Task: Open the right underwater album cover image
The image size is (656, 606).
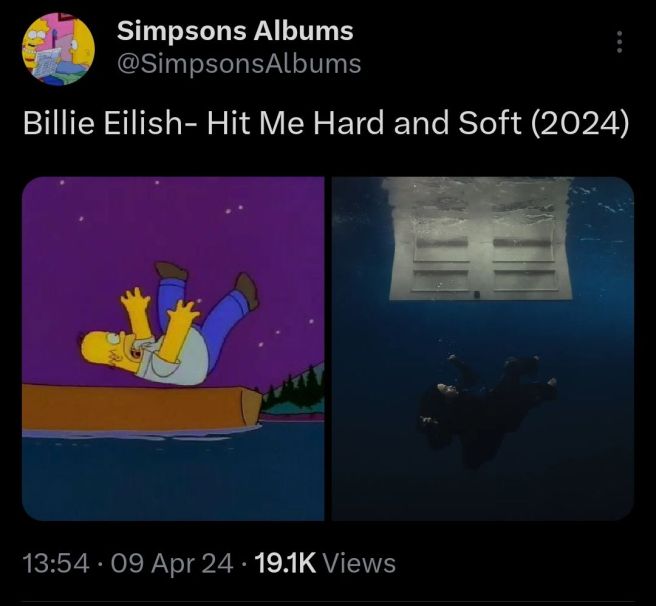Action: click(483, 349)
